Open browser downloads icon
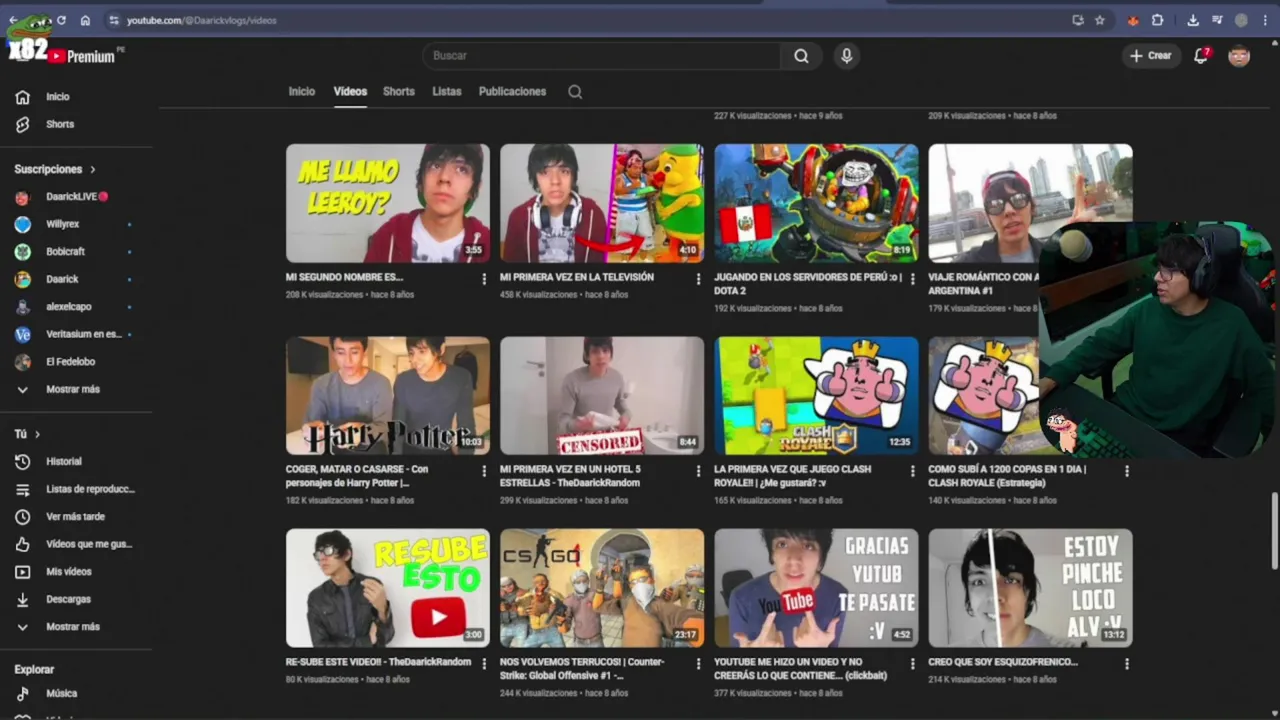 point(1193,20)
